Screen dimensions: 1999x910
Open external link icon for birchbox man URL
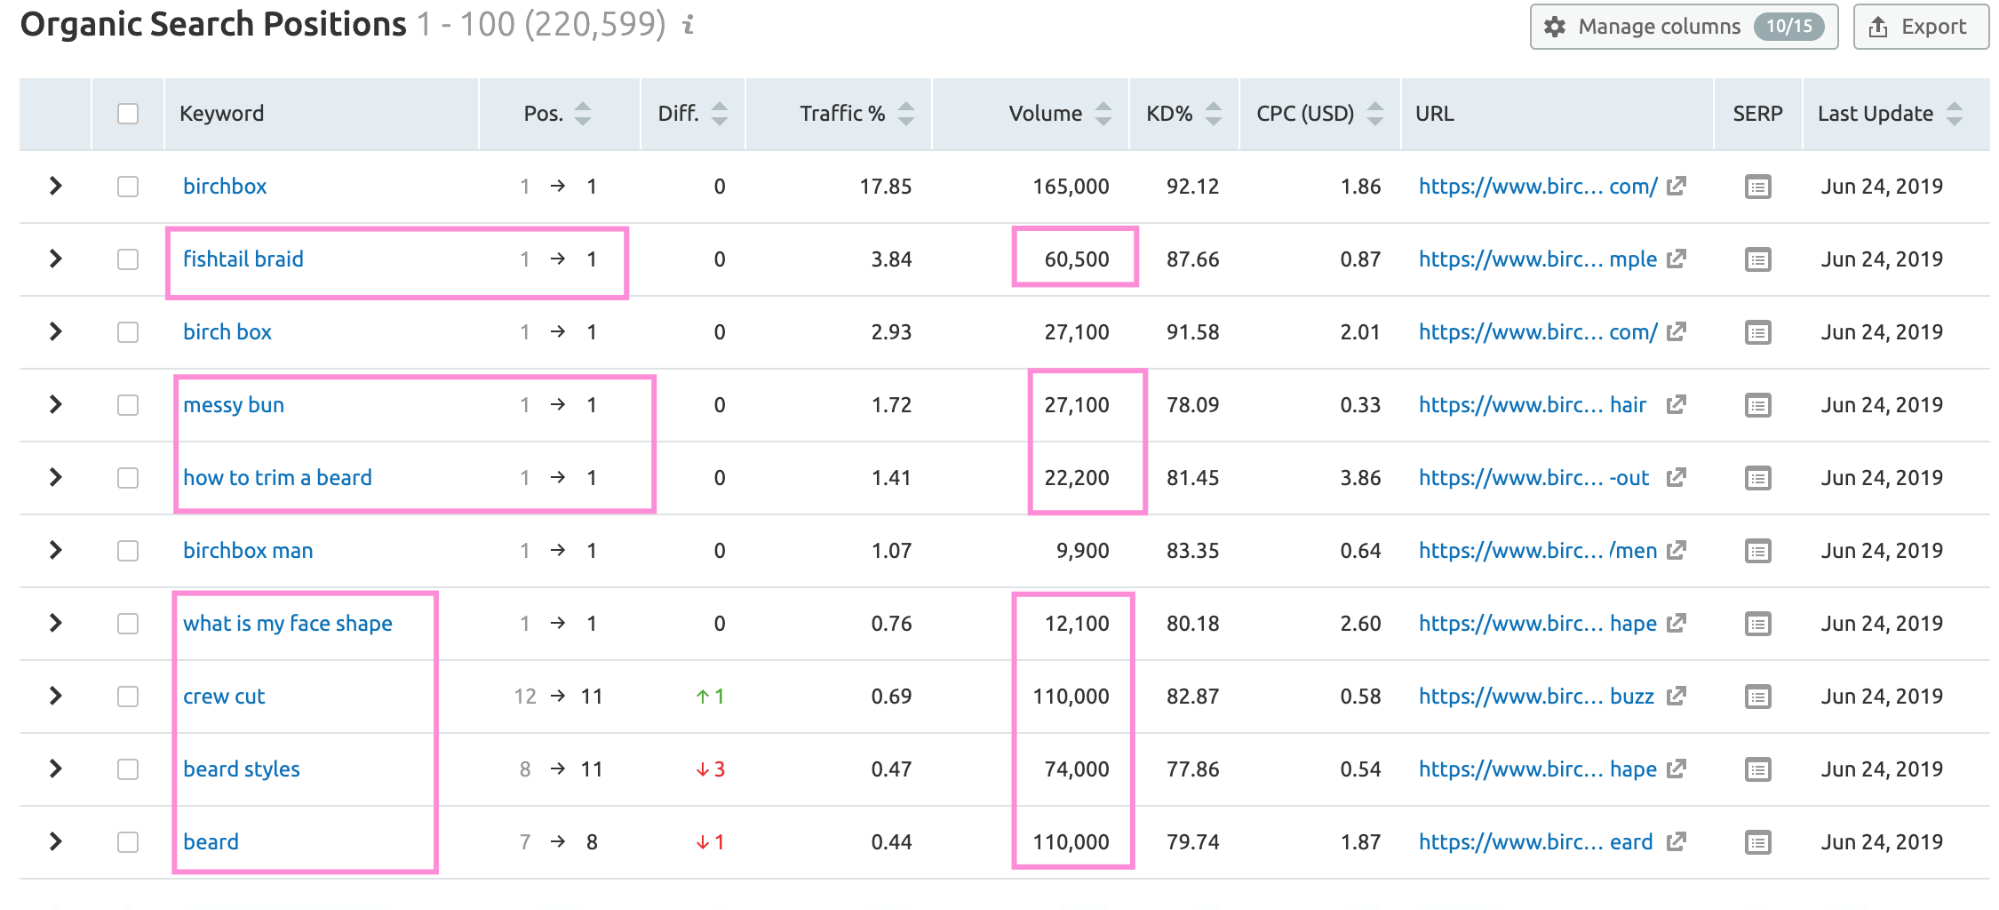[x=1677, y=550]
